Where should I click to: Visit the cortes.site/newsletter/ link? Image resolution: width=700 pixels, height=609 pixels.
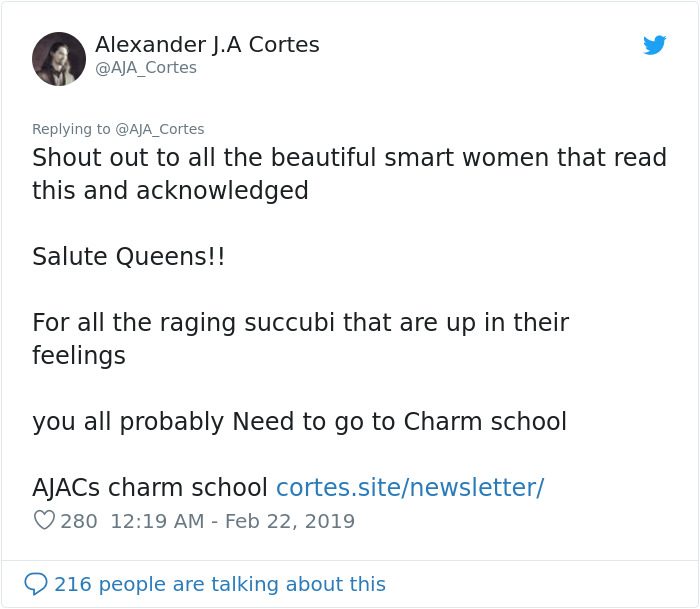tap(409, 488)
